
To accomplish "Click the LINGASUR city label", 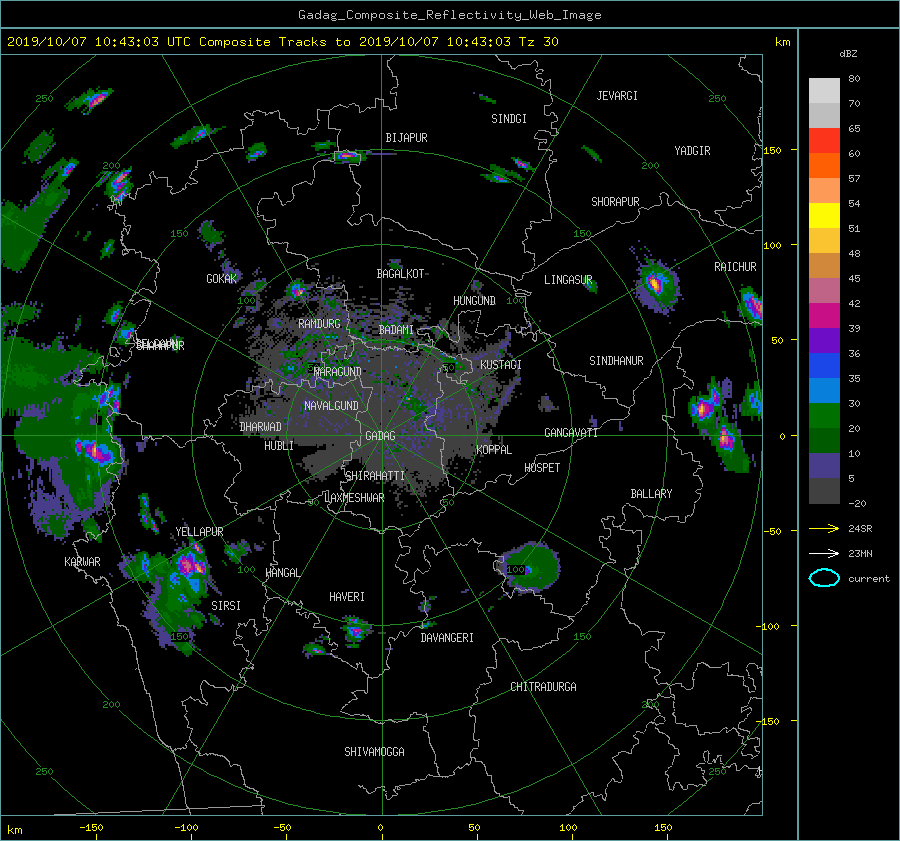I will [x=568, y=280].
